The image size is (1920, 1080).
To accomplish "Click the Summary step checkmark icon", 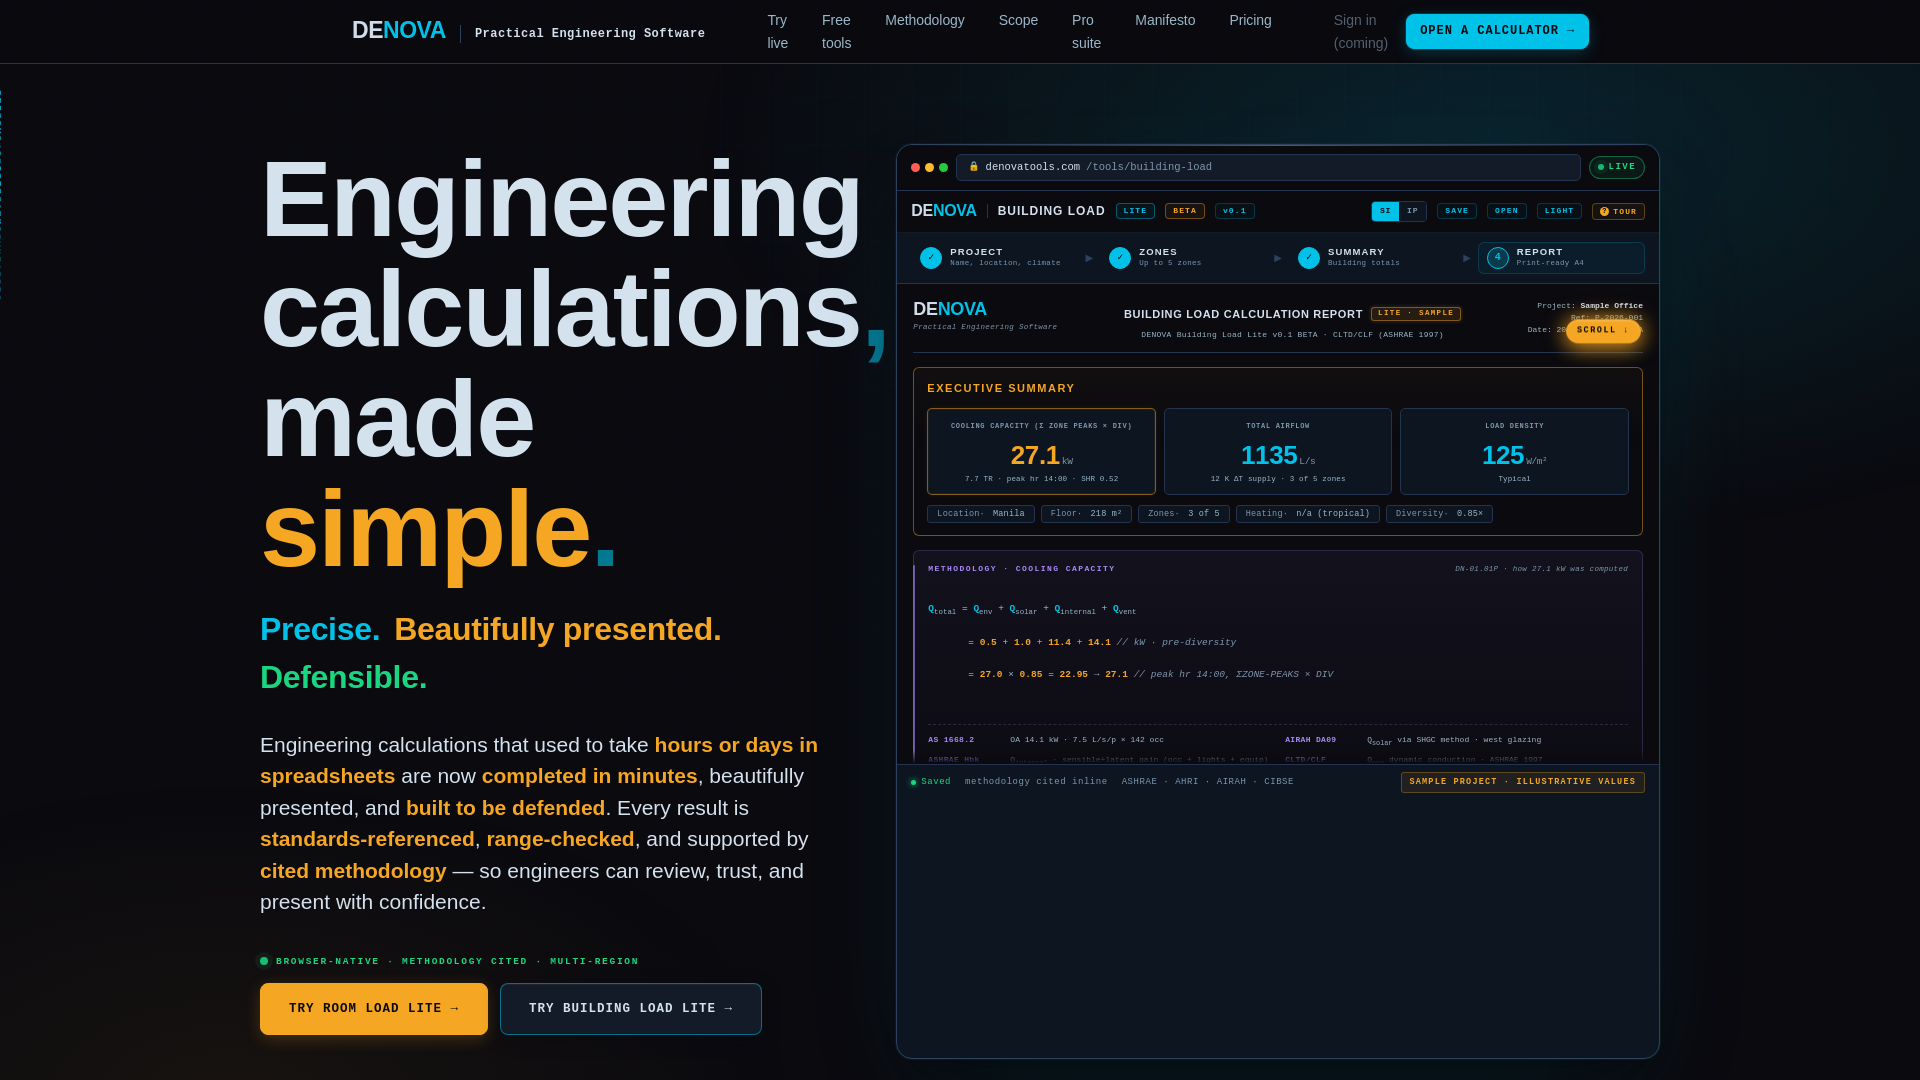I will coord(1309,258).
